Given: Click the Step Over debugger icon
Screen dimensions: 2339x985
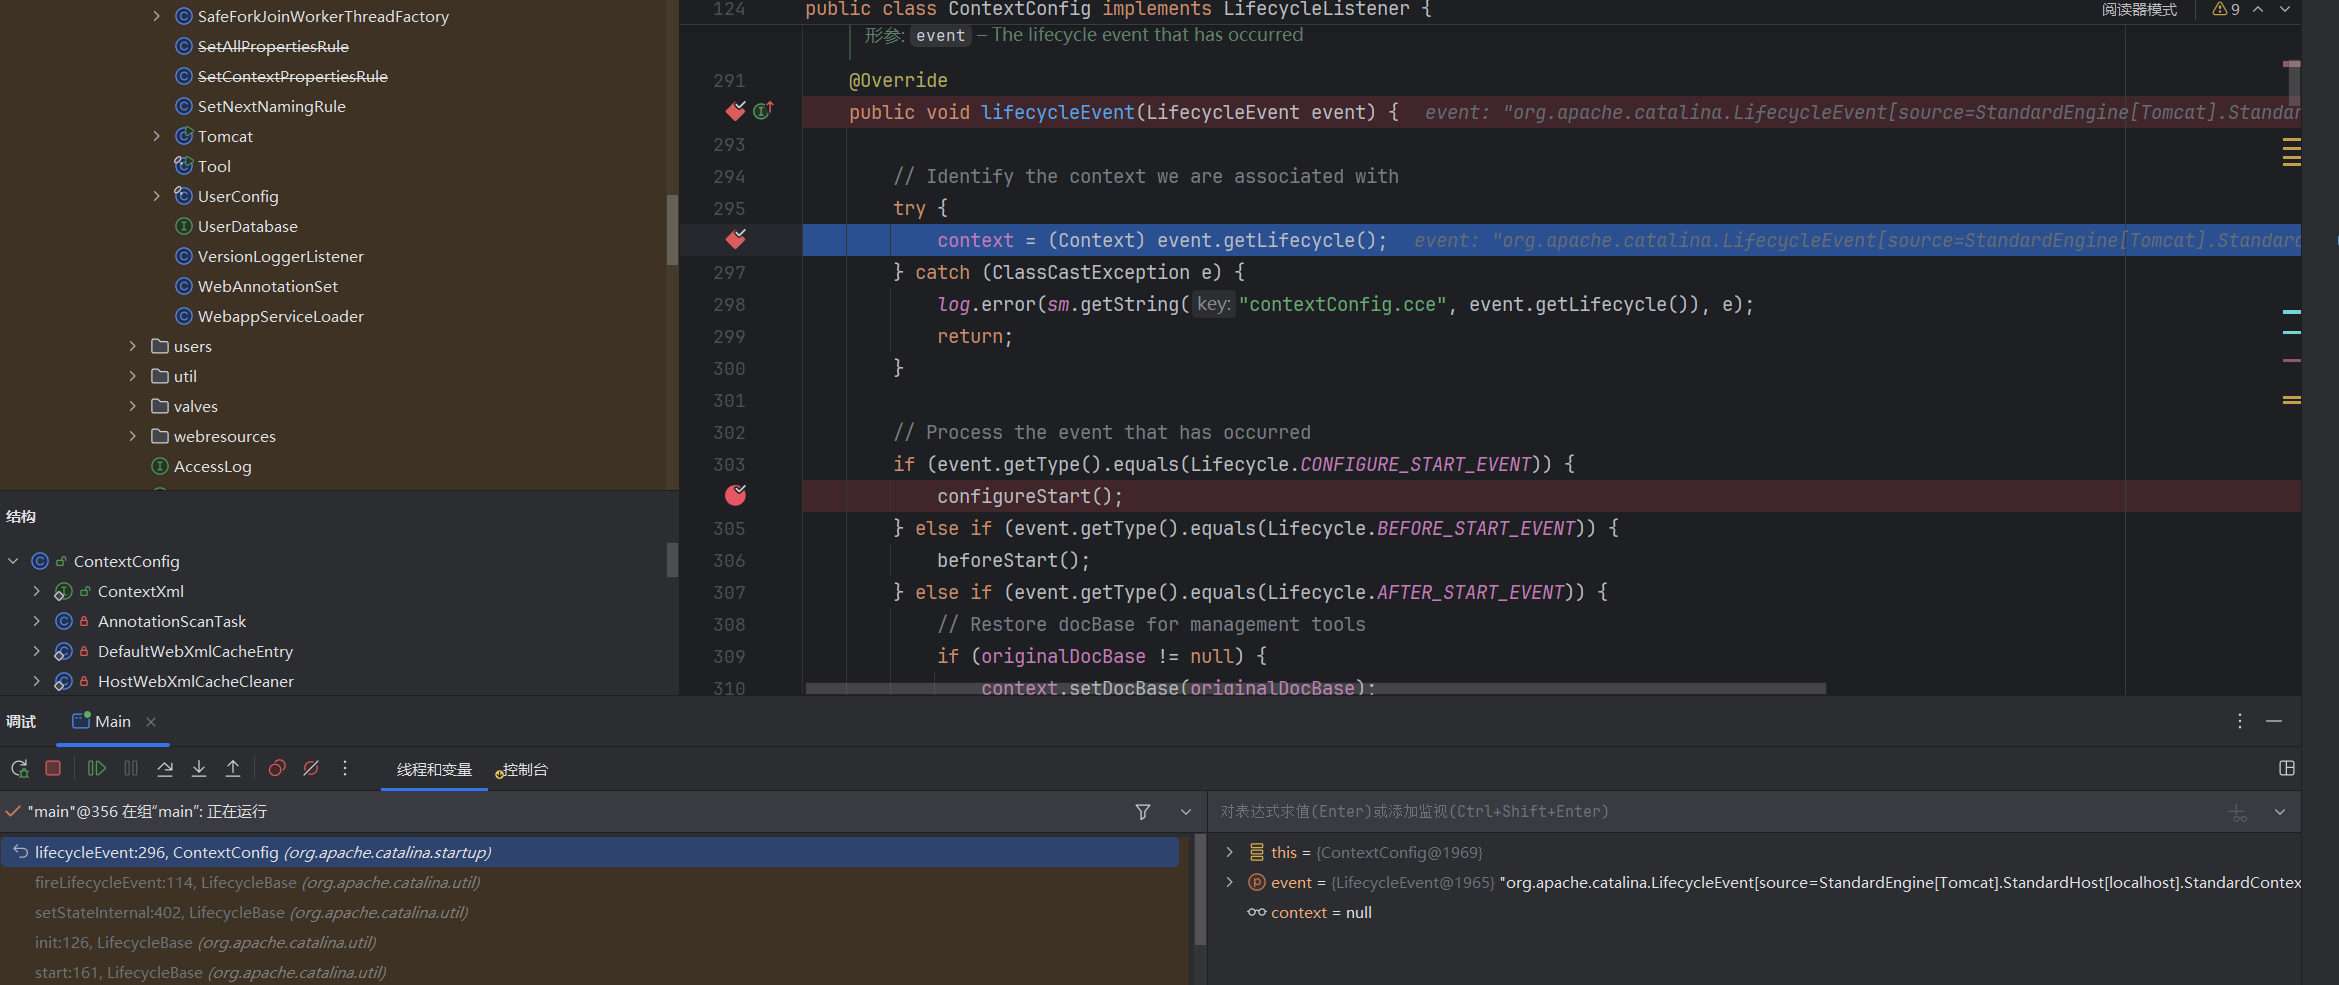Looking at the screenshot, I should [x=165, y=769].
